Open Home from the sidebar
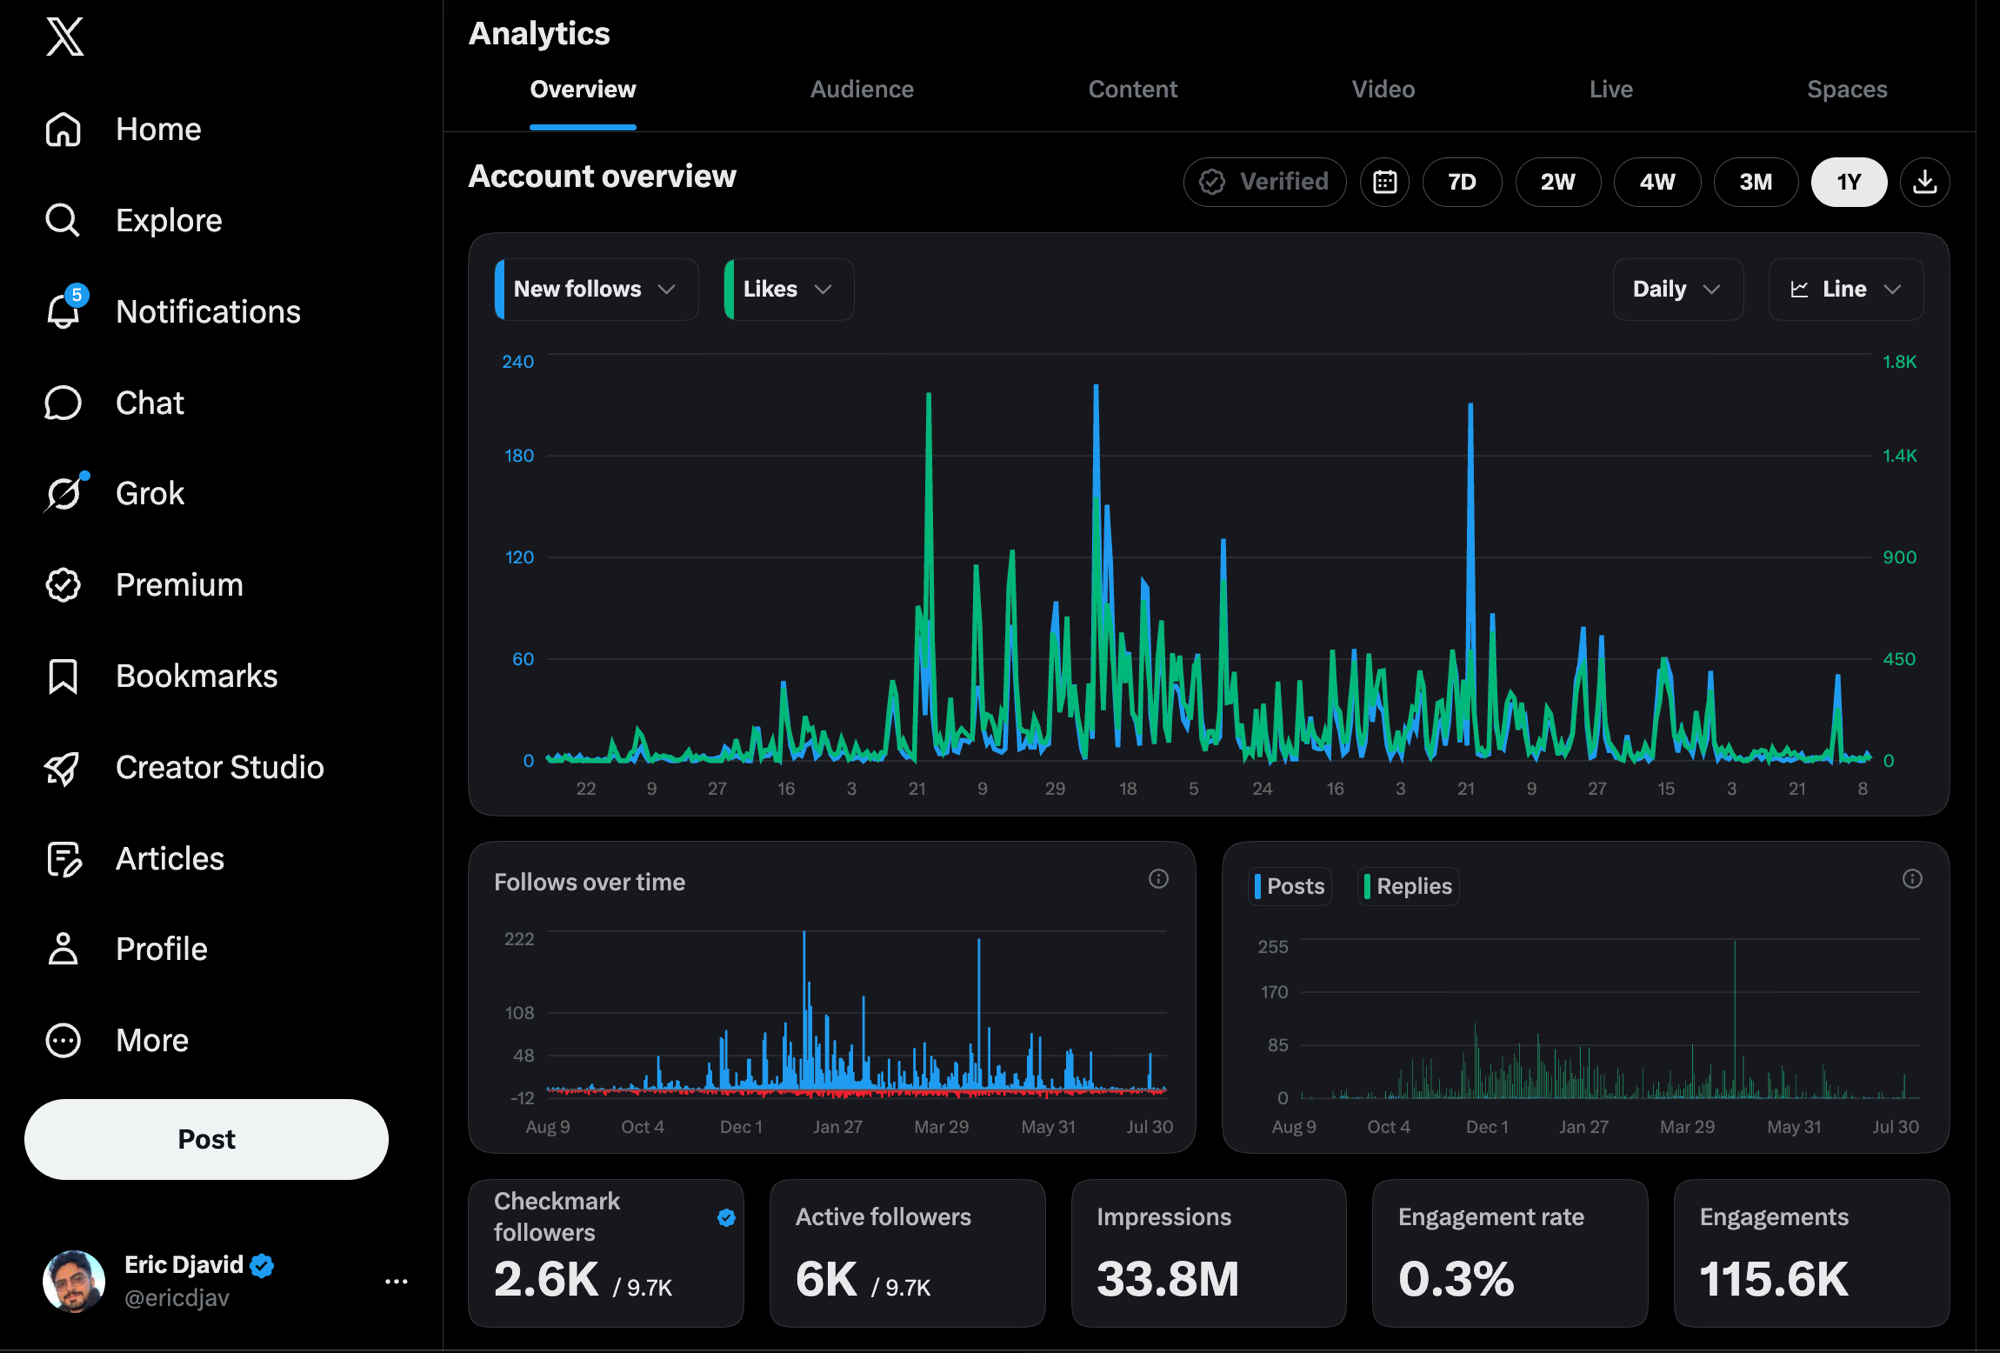The image size is (2000, 1353). click(124, 129)
